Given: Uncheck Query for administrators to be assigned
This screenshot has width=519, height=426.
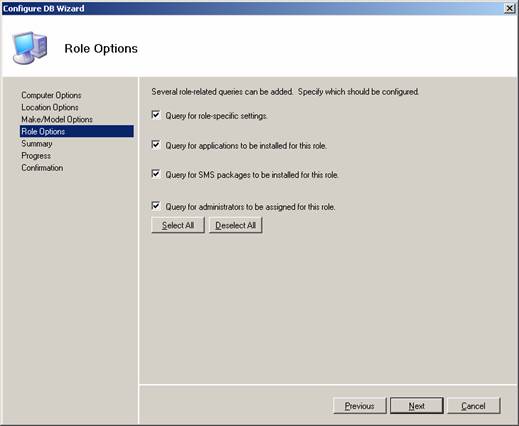Looking at the screenshot, I should [156, 206].
